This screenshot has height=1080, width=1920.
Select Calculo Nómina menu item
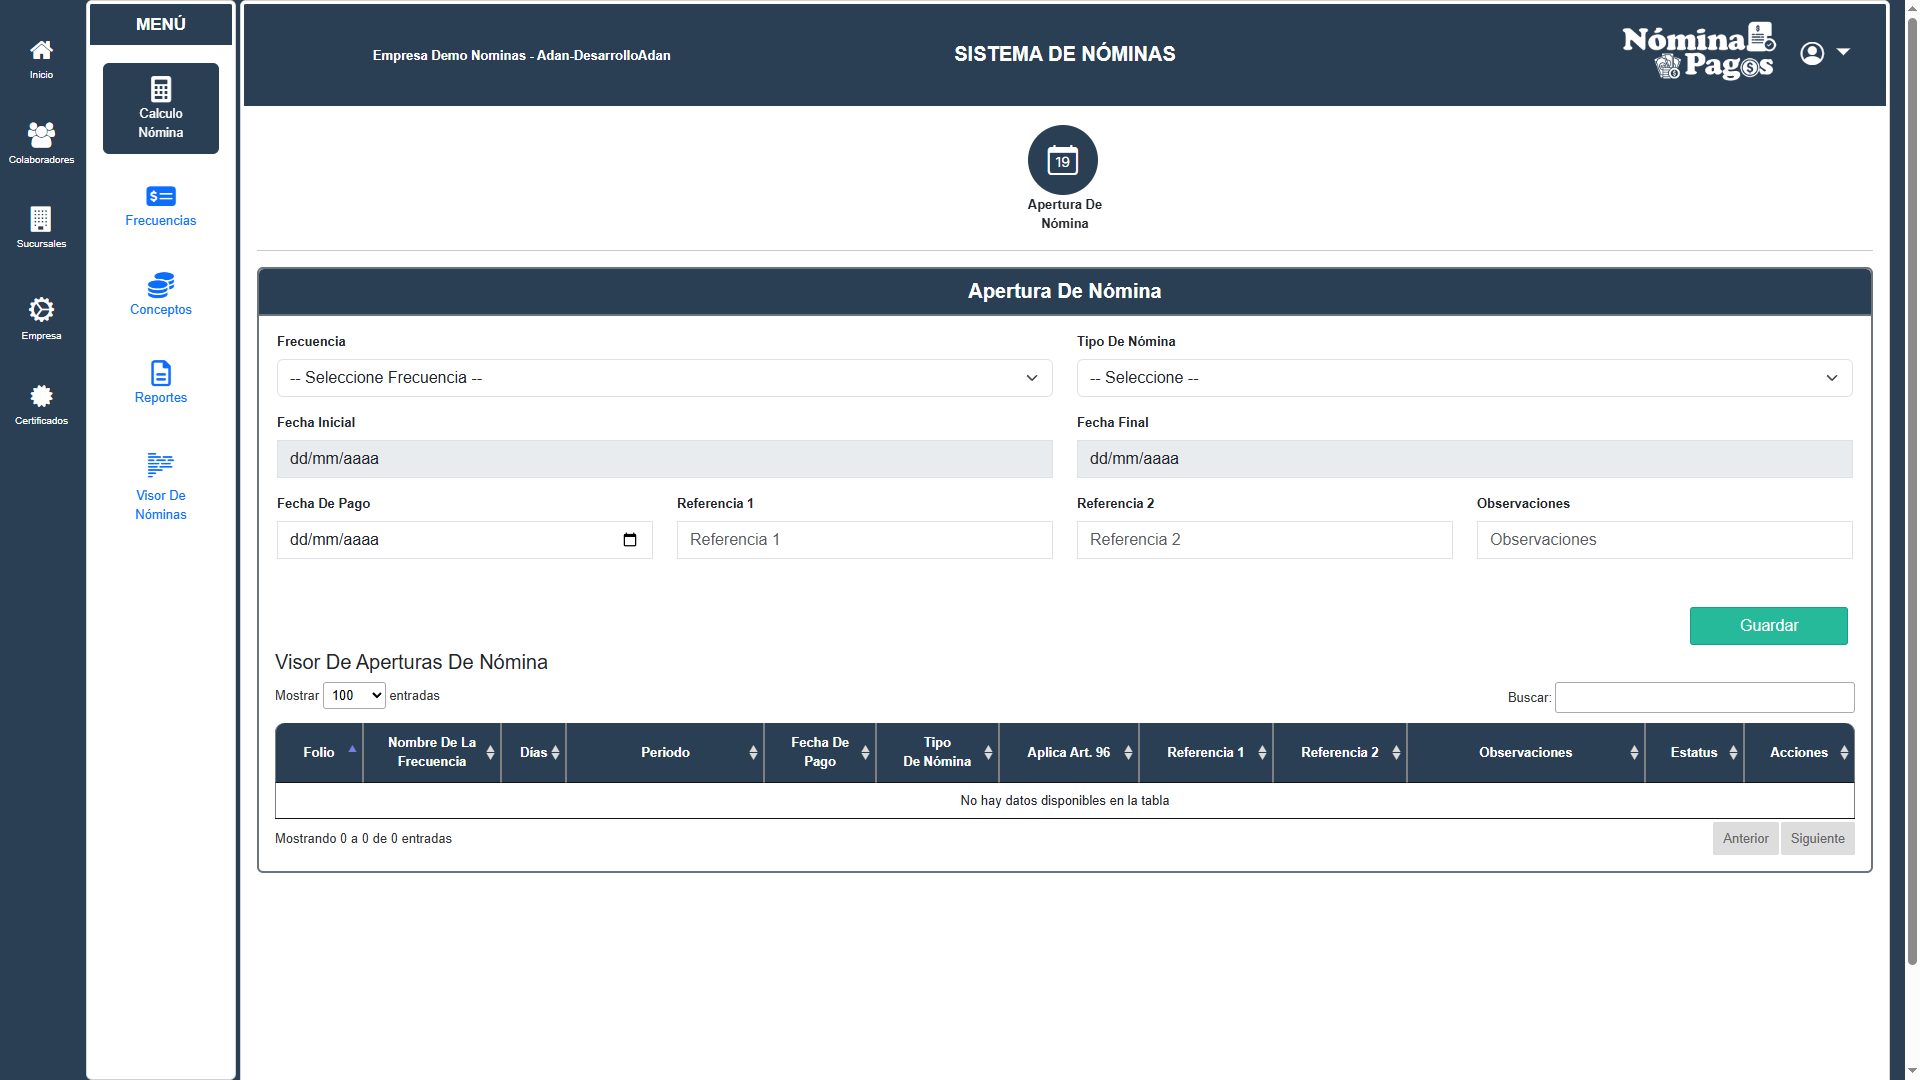click(x=160, y=108)
